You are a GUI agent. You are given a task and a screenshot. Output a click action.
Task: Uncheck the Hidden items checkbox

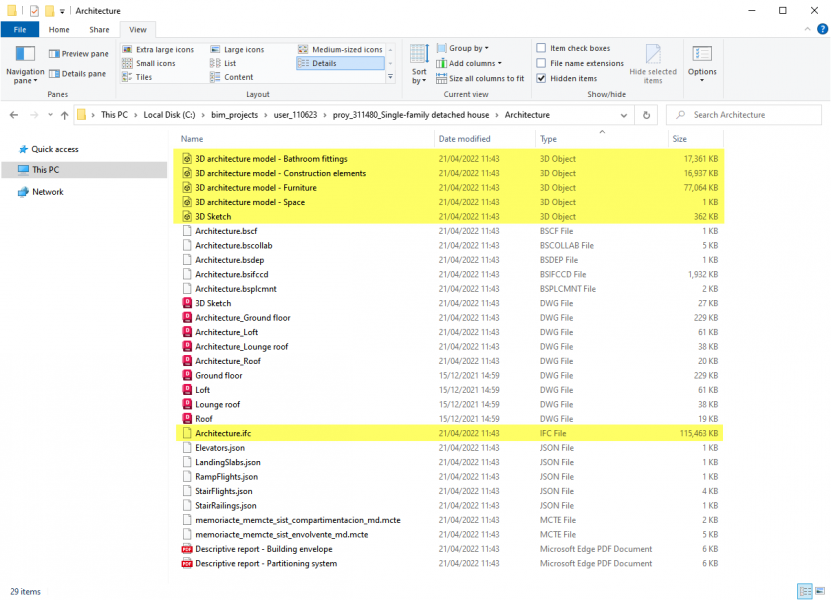click(541, 78)
